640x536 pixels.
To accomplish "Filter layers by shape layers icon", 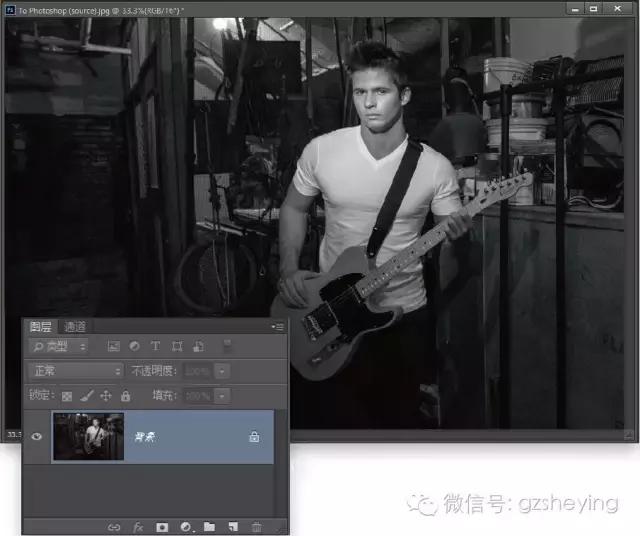I will (177, 347).
